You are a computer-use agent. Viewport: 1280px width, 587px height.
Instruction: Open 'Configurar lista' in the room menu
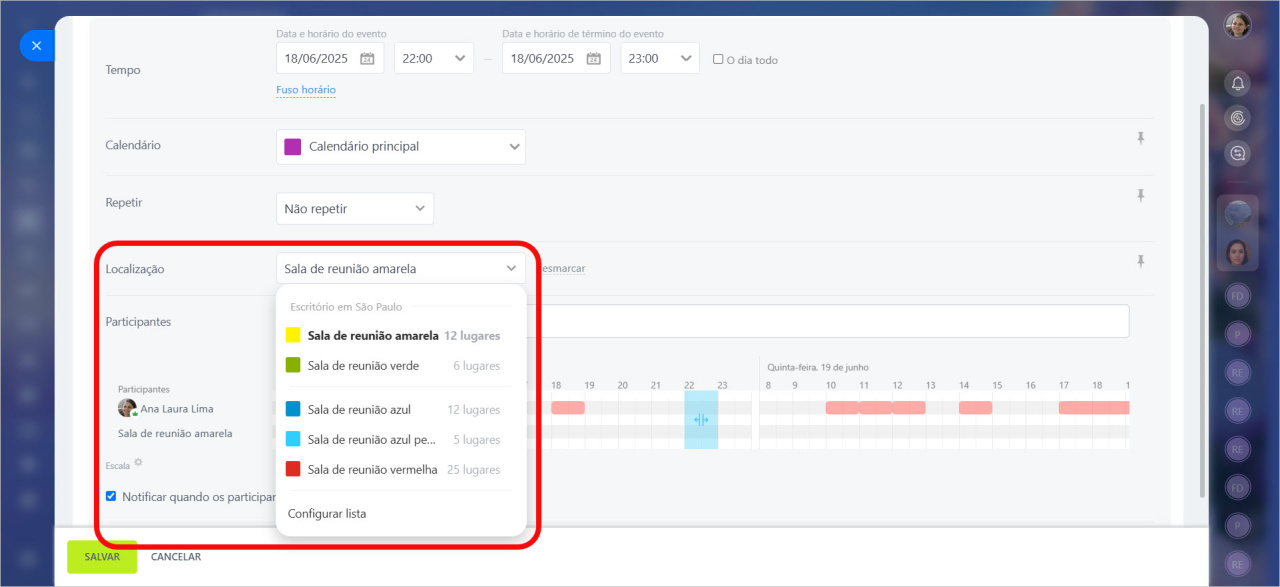point(327,514)
